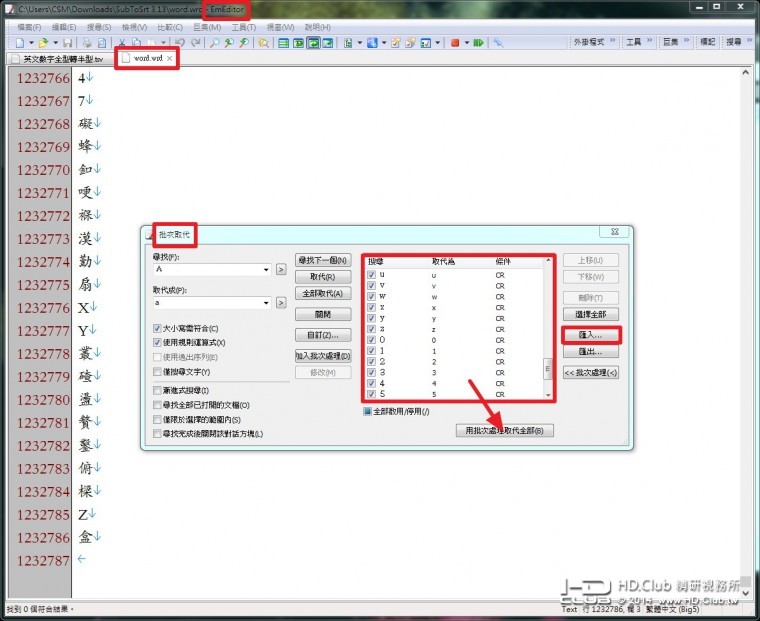760x621 pixels.
Task: Click the Undo arrow icon
Action: (180, 43)
